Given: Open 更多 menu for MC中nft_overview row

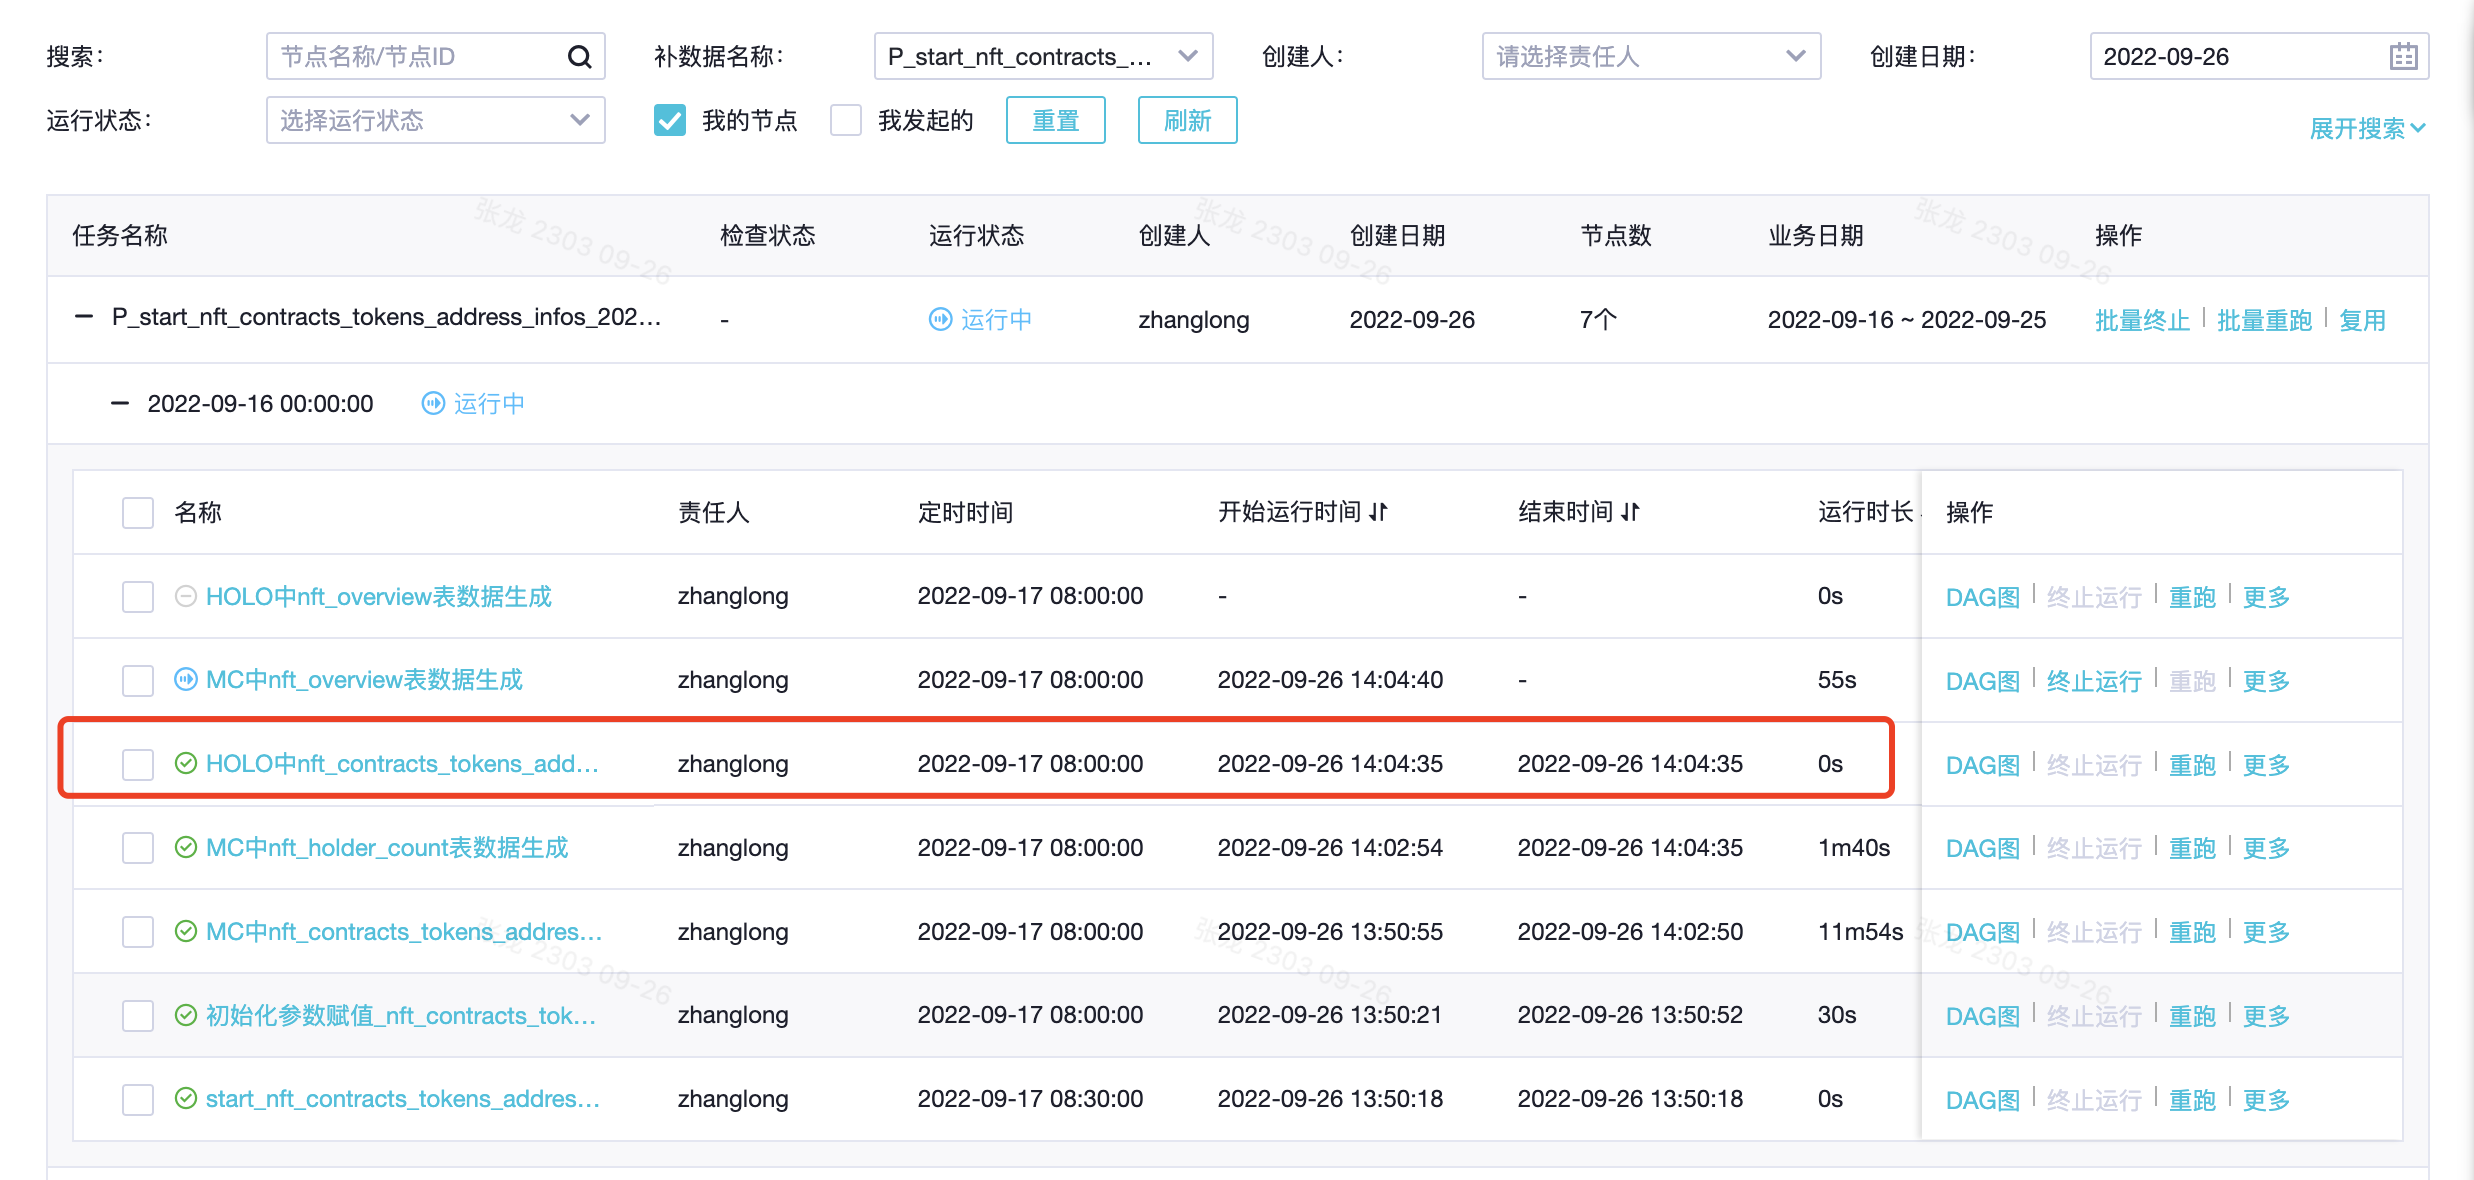Looking at the screenshot, I should click(x=2266, y=681).
